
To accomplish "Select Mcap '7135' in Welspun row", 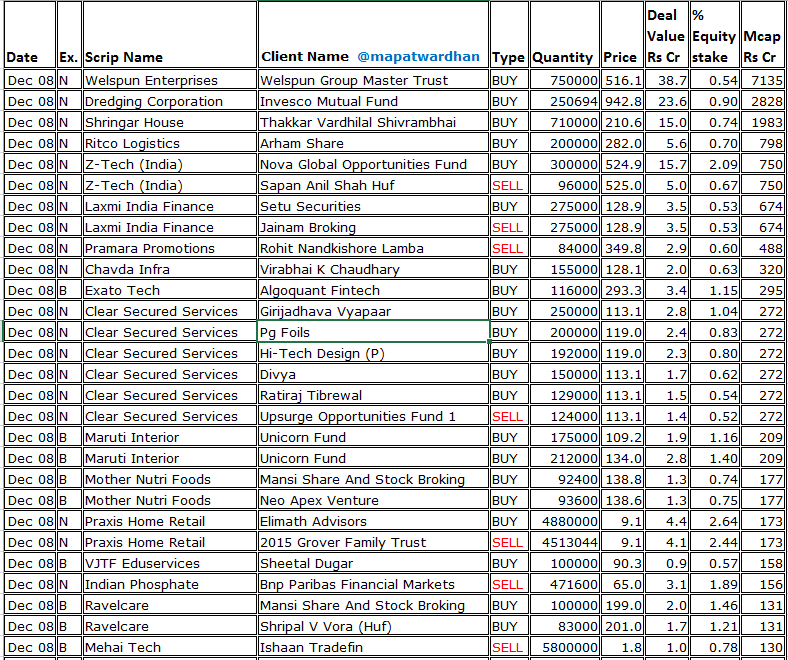I will (763, 80).
